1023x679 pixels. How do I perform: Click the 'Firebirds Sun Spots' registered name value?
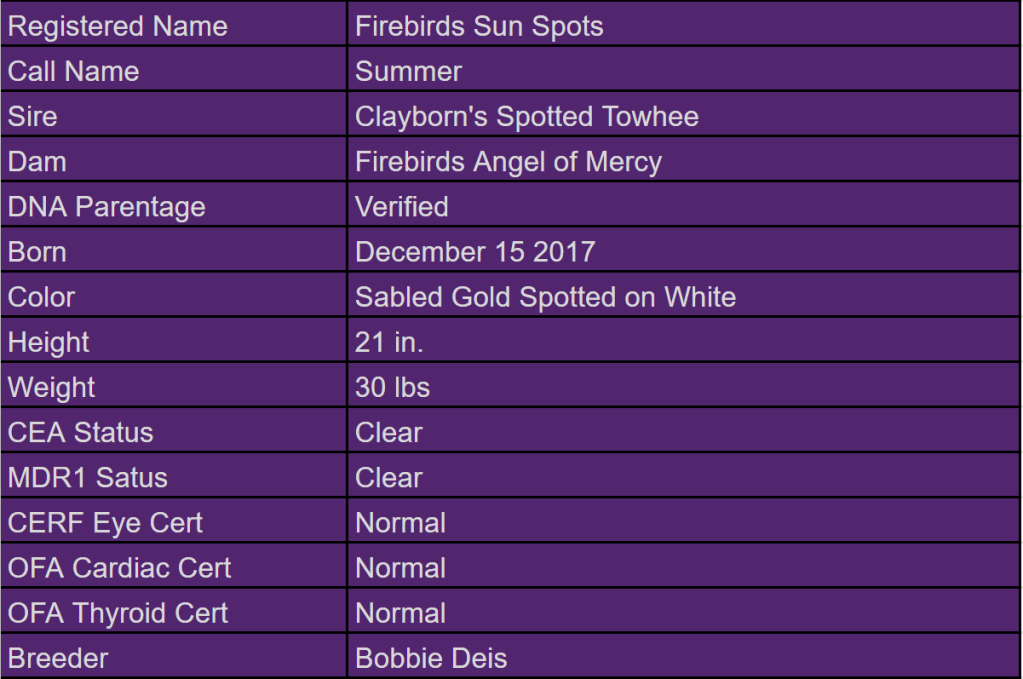click(479, 26)
